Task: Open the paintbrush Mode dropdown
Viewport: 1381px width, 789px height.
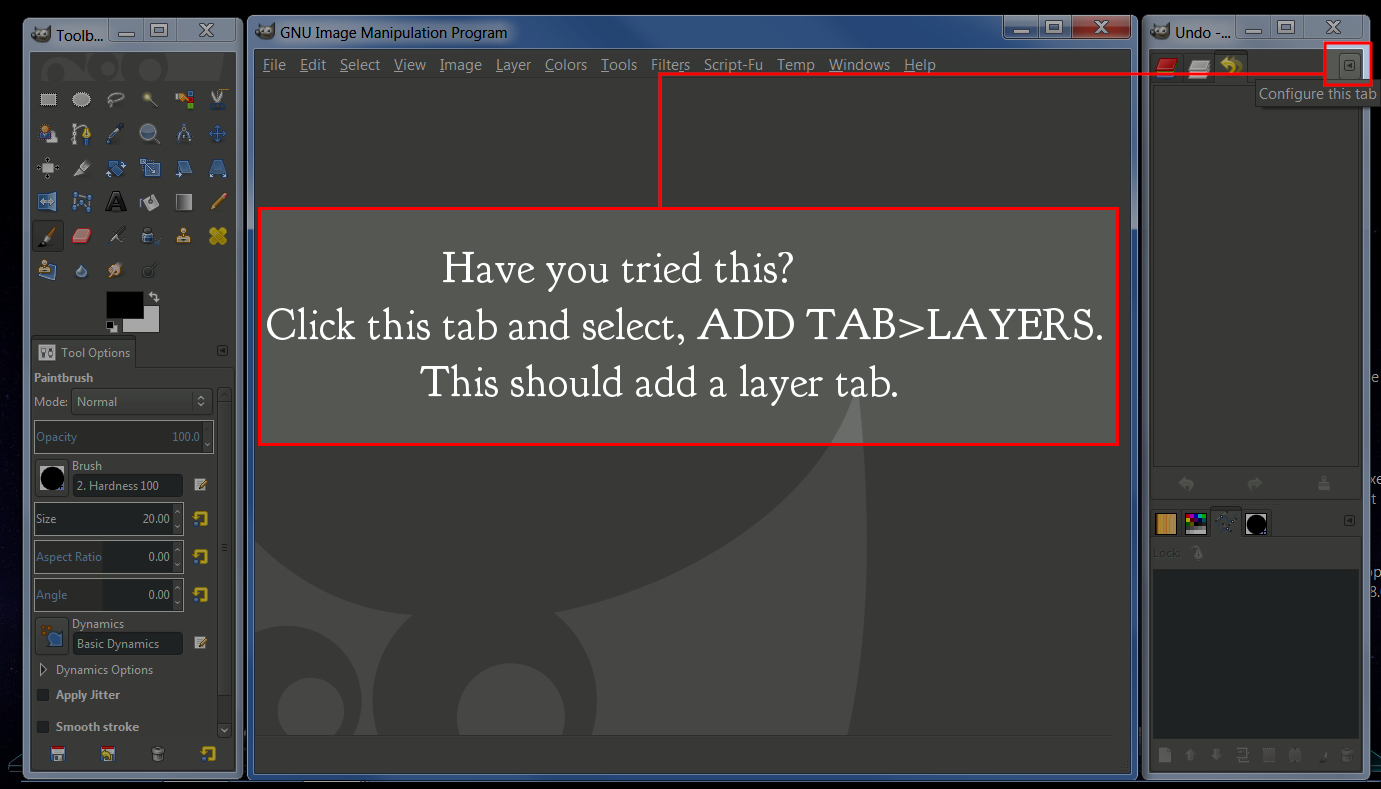Action: click(141, 401)
